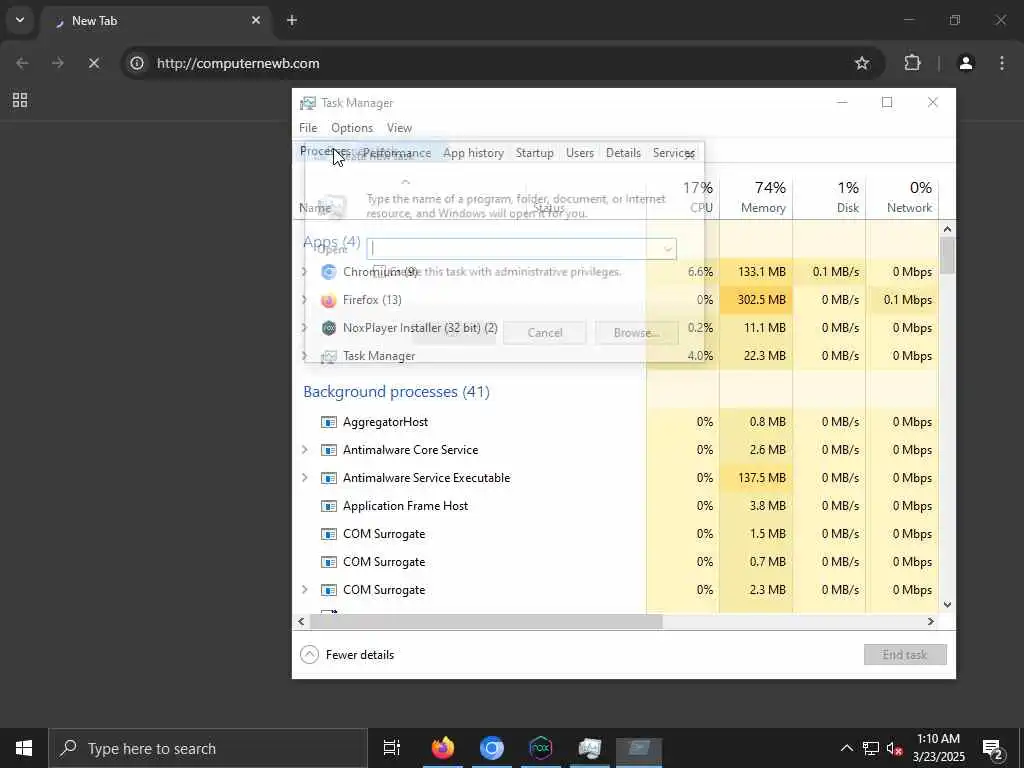Select the NoxPlayer Installer icon in list
This screenshot has width=1024, height=768.
[x=328, y=328]
